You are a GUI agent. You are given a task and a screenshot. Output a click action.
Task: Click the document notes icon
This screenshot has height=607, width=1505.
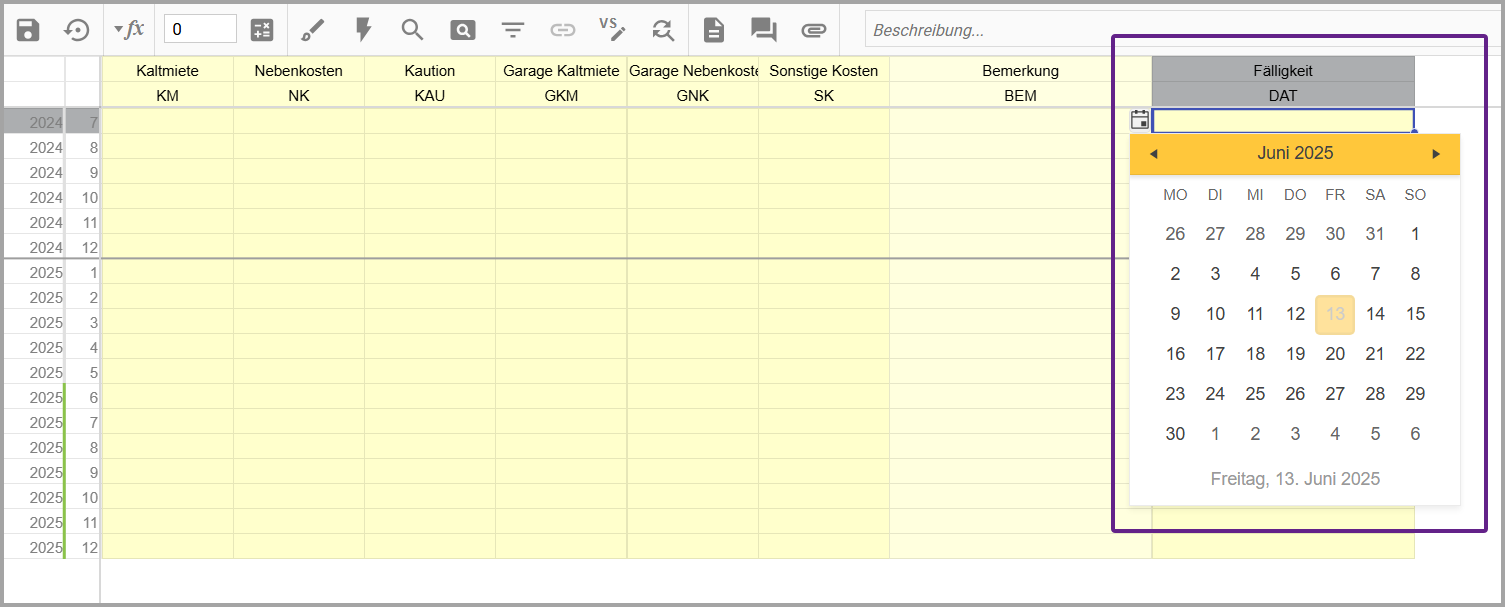tap(713, 30)
